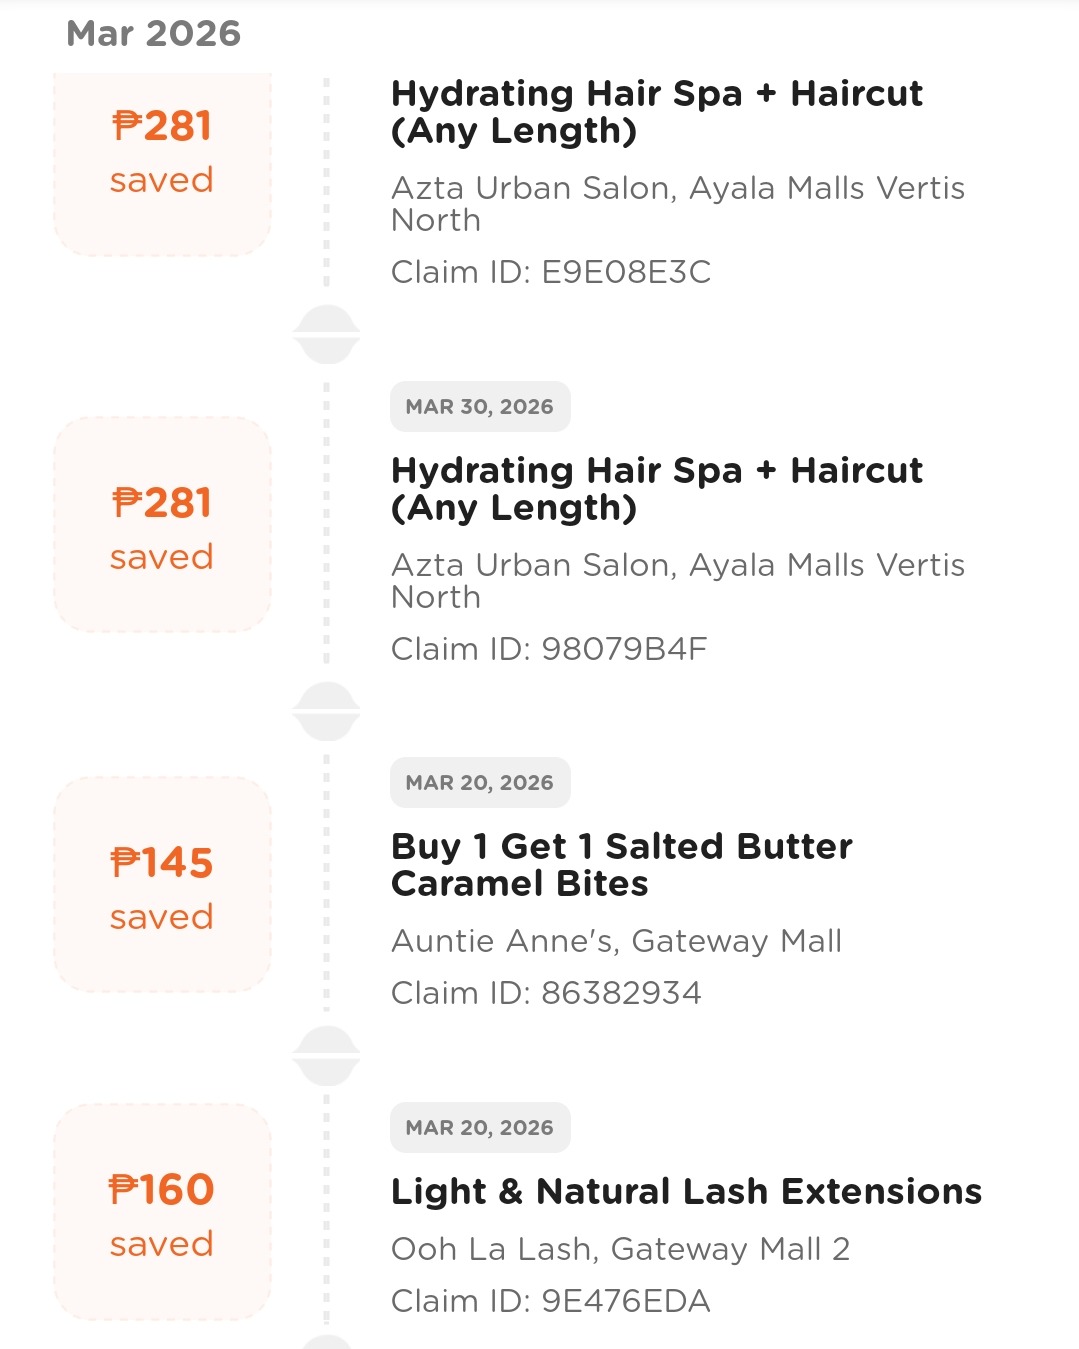Click Claim ID 9E476EDA
Viewport: 1079px width, 1349px height.
coord(550,1301)
